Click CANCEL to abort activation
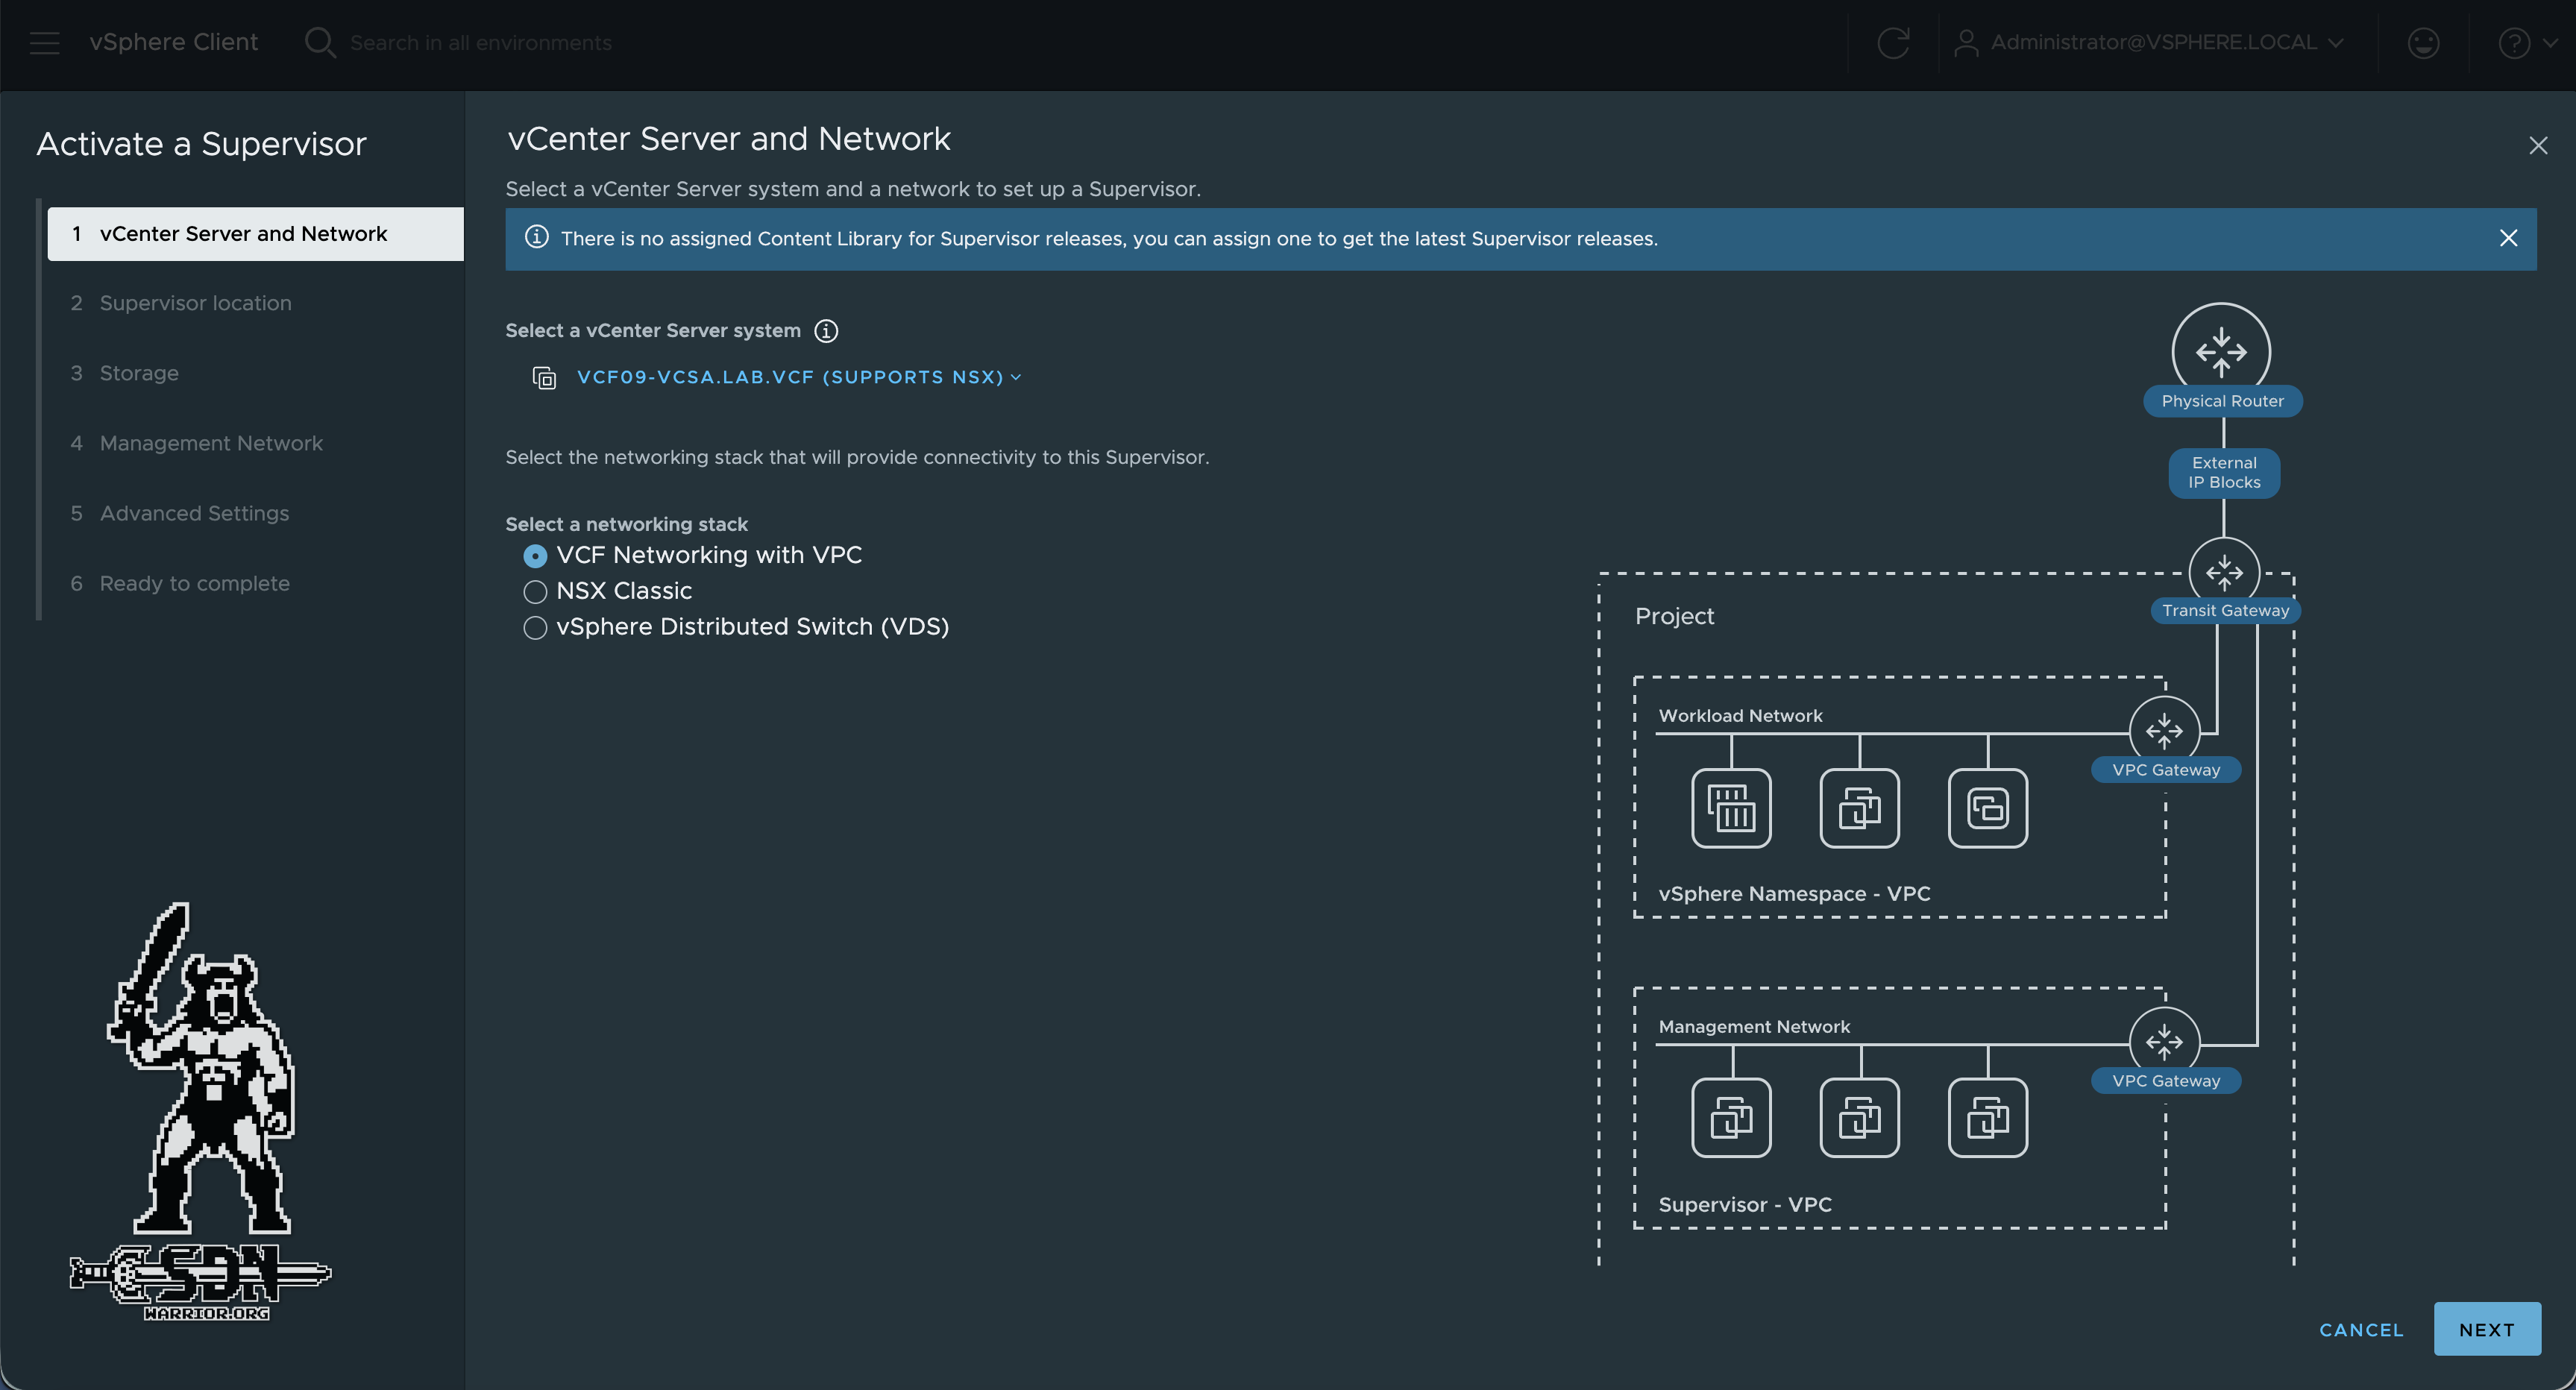Screen dimensions: 2576x1390 pos(2361,1329)
